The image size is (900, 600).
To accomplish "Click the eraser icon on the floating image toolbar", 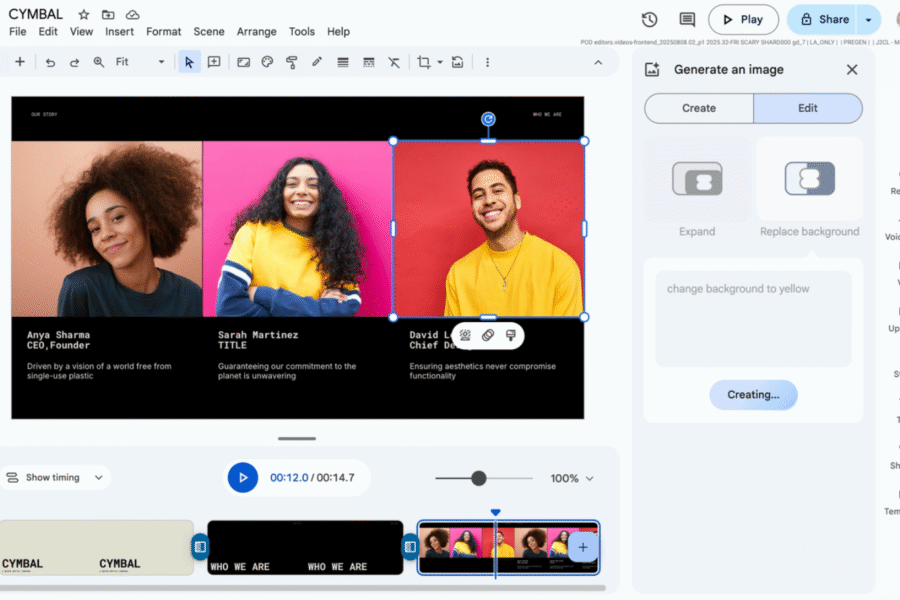I will pos(488,335).
